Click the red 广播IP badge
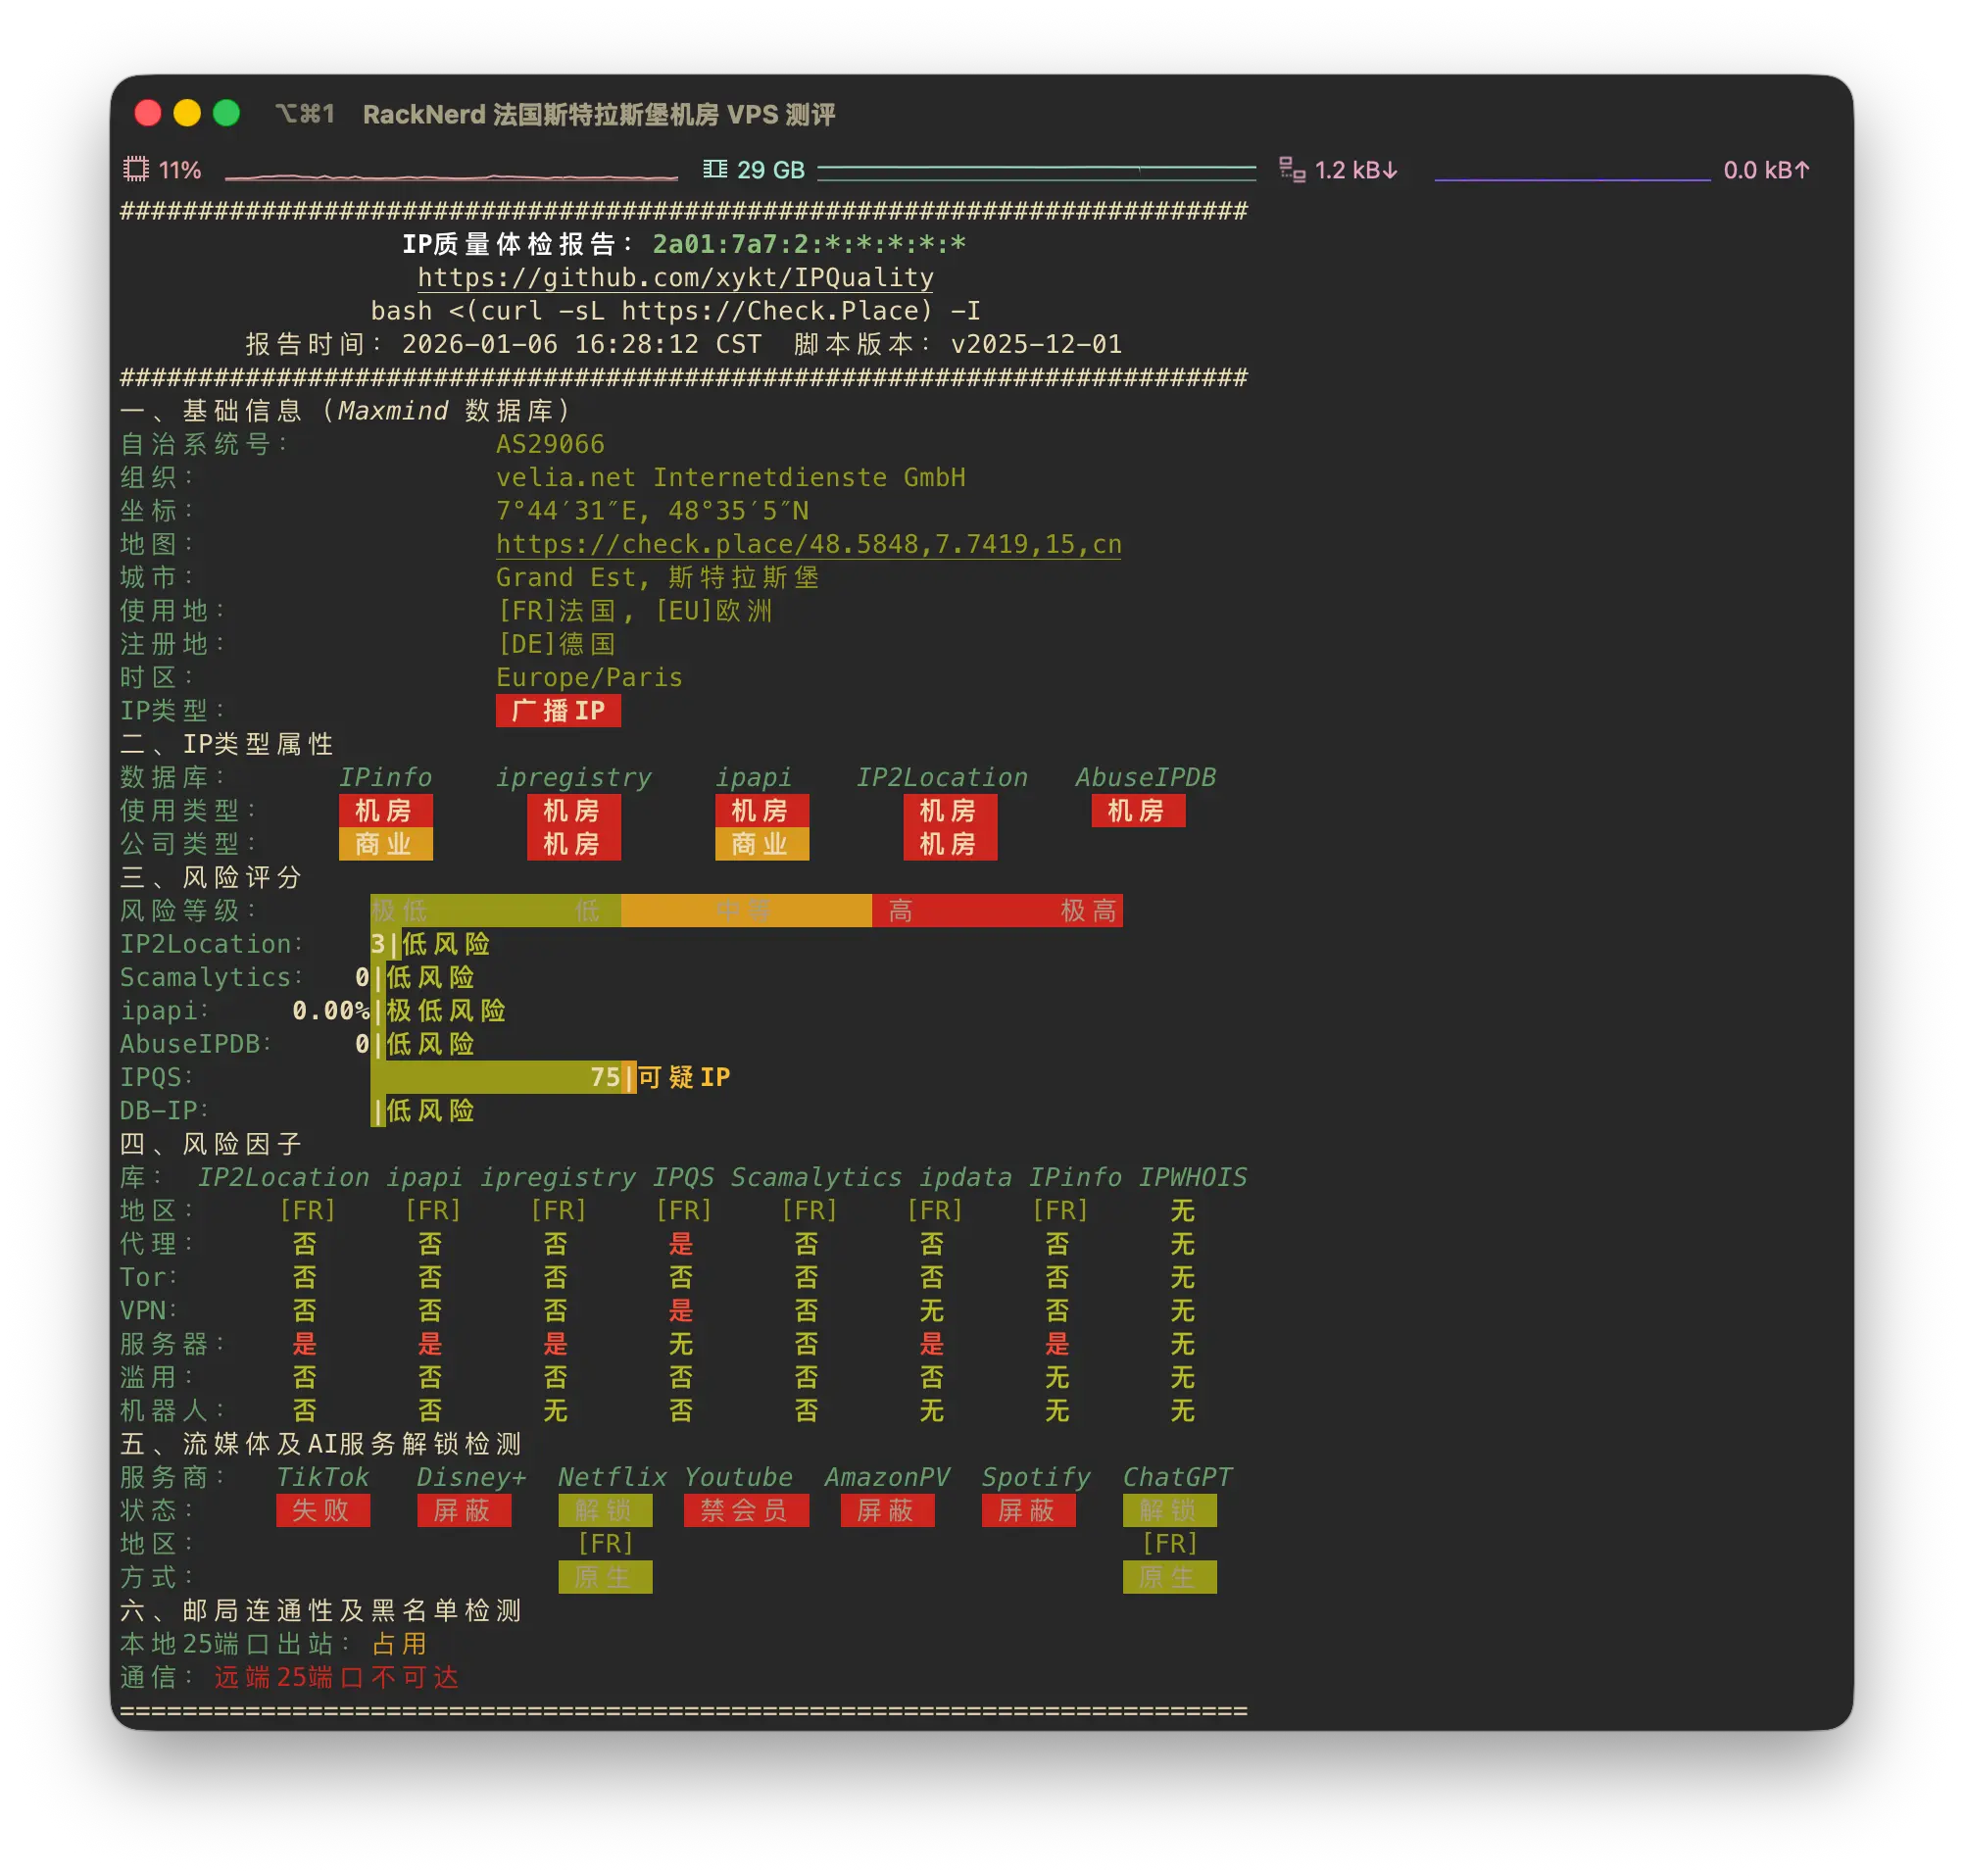 click(558, 711)
